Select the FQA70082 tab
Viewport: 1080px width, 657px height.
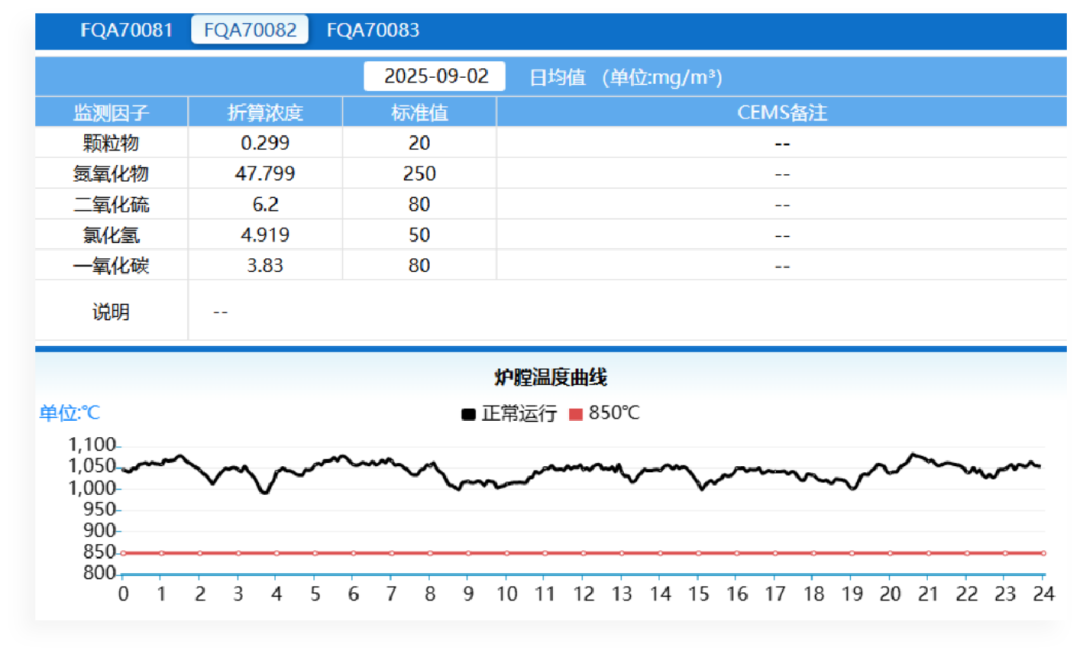pyautogui.click(x=250, y=30)
